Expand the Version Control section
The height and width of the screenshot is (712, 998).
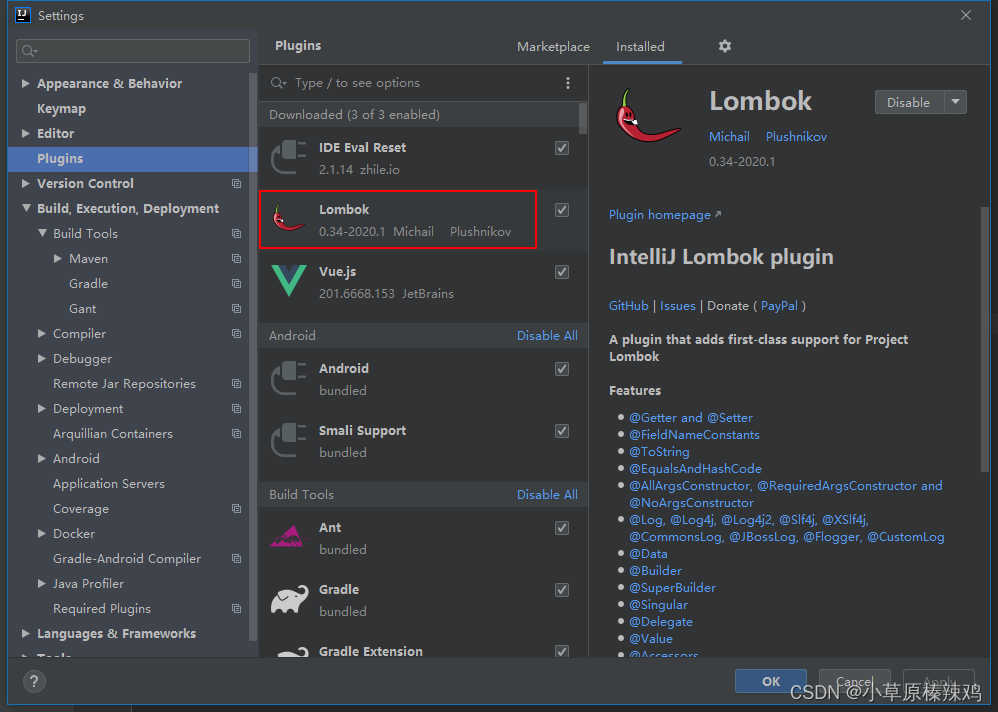click(25, 183)
